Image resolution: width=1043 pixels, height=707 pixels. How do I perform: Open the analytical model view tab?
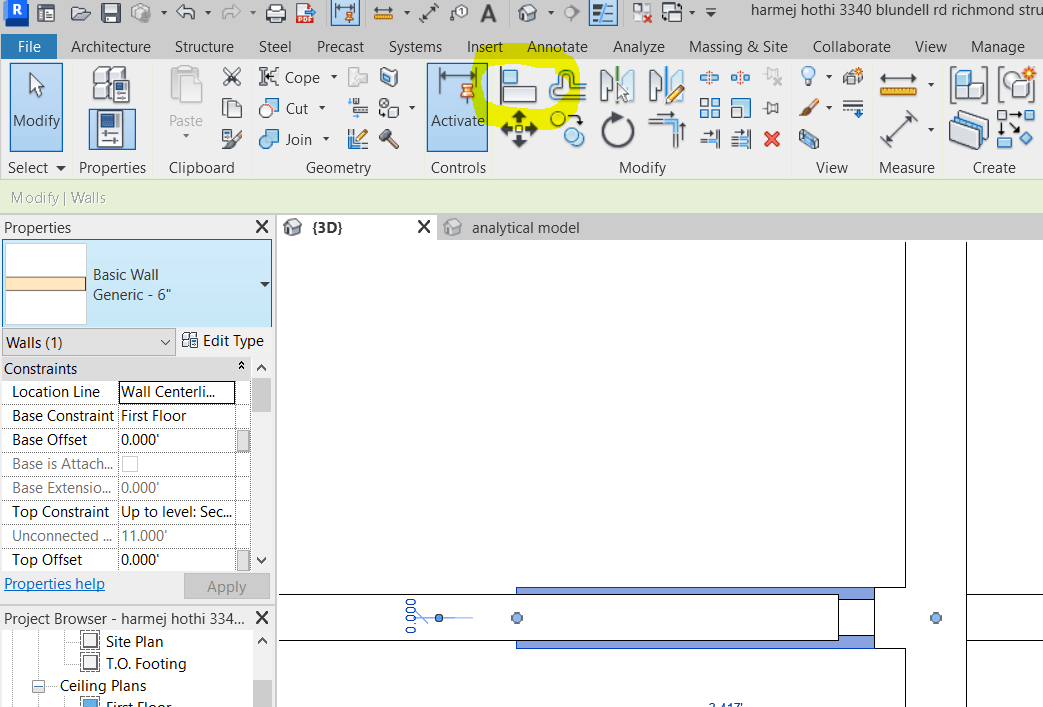(524, 227)
